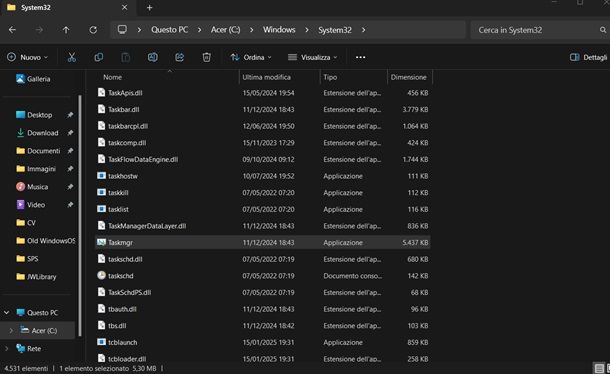Add a new tab with plus button
The height and width of the screenshot is (374, 610).
tap(149, 7)
